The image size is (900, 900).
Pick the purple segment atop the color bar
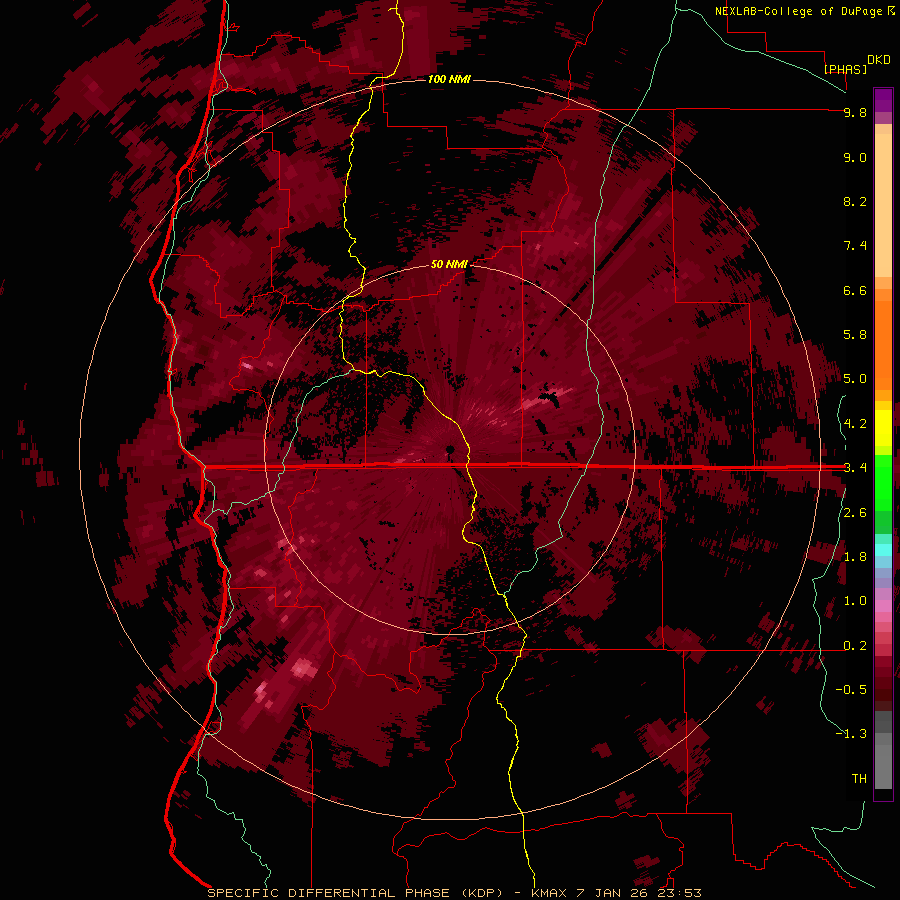(x=883, y=101)
